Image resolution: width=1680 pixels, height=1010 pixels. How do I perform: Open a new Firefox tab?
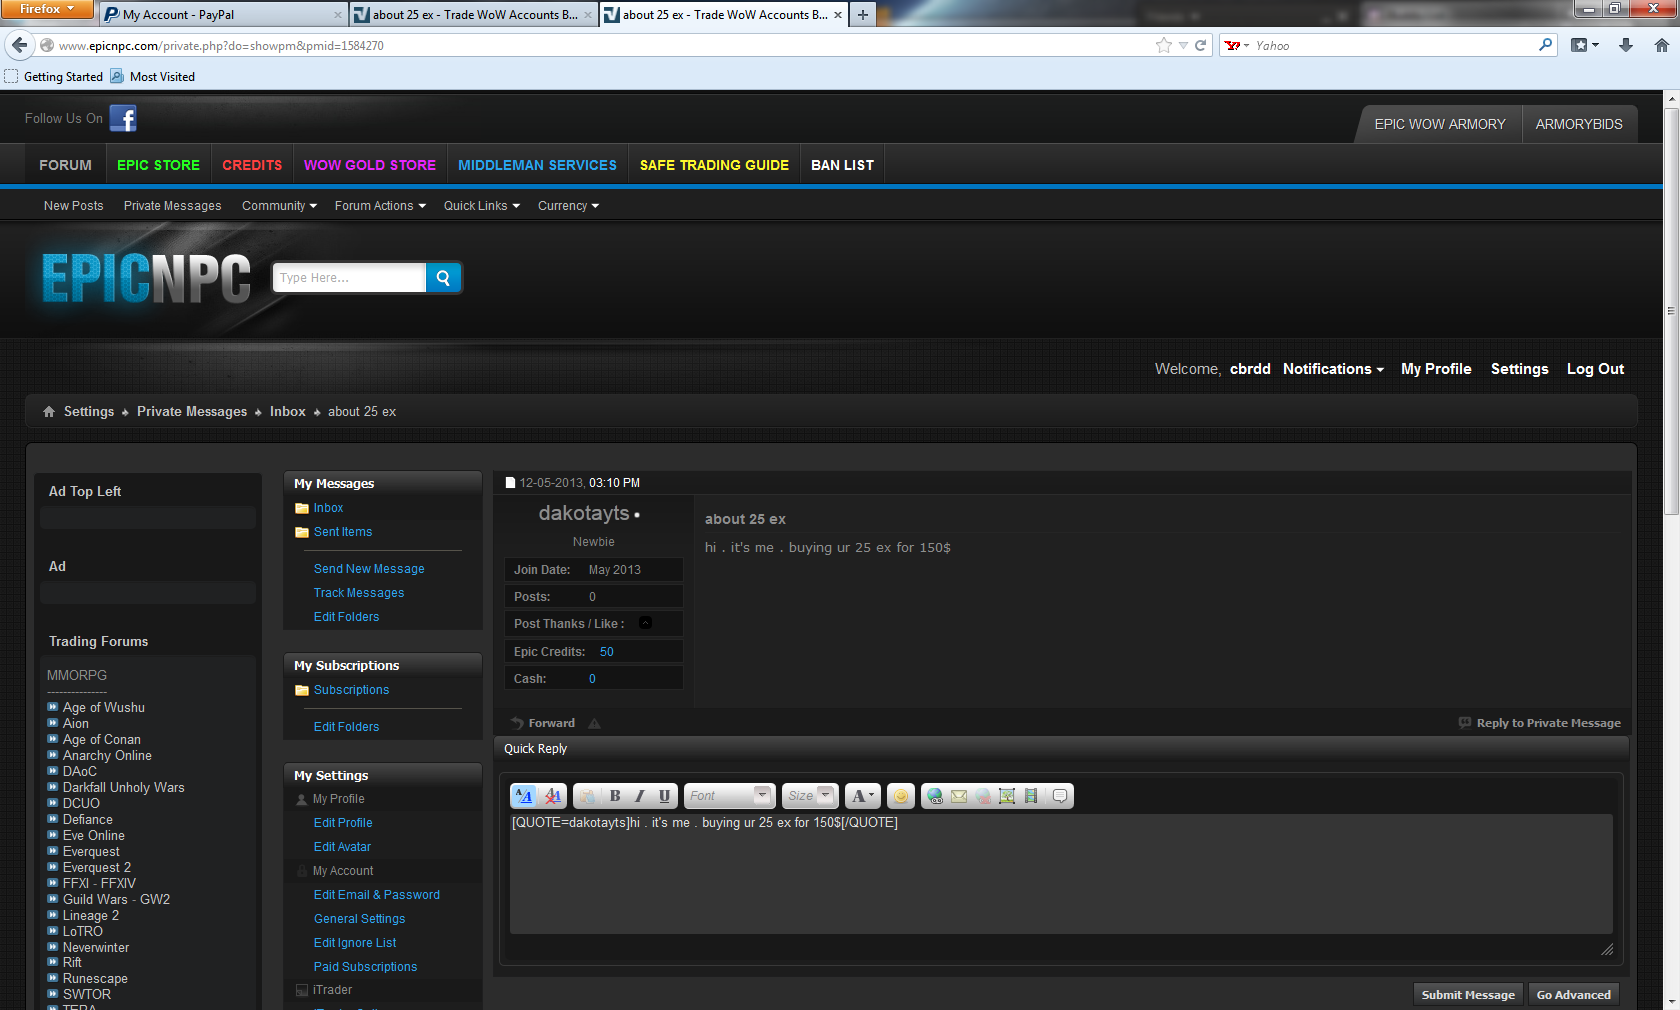pos(862,14)
